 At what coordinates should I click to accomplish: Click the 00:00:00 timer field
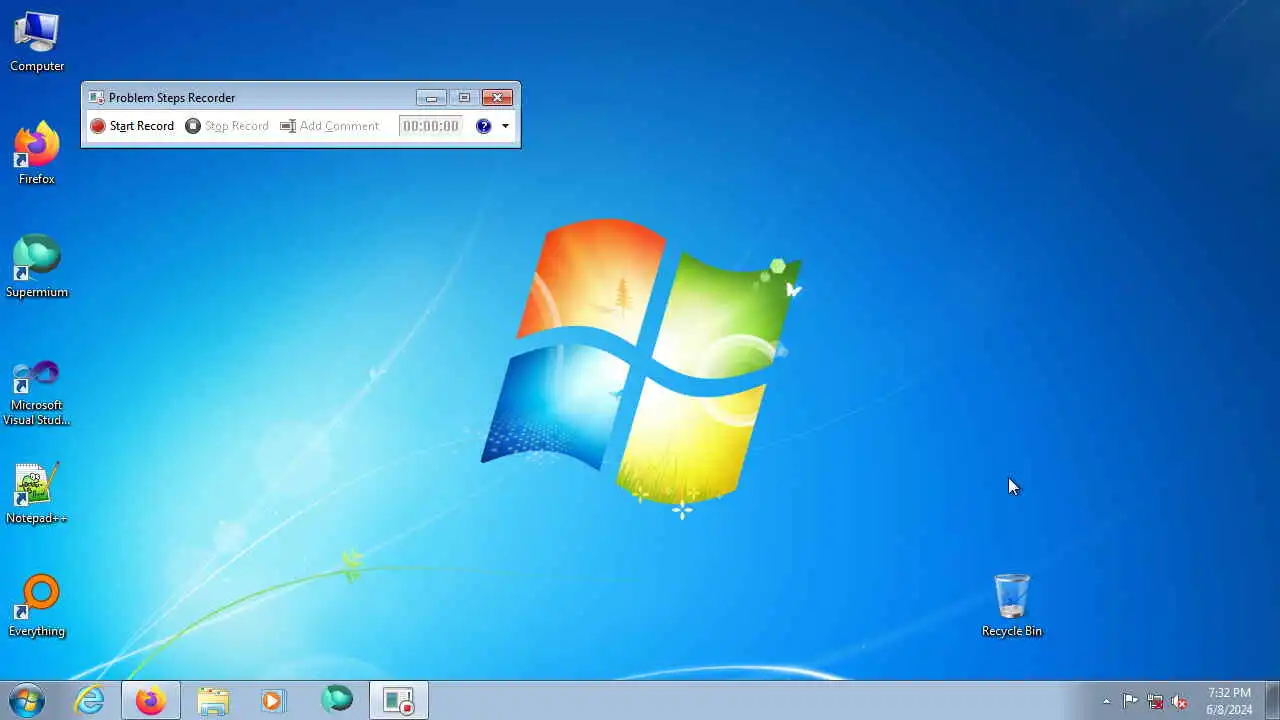pyautogui.click(x=430, y=126)
